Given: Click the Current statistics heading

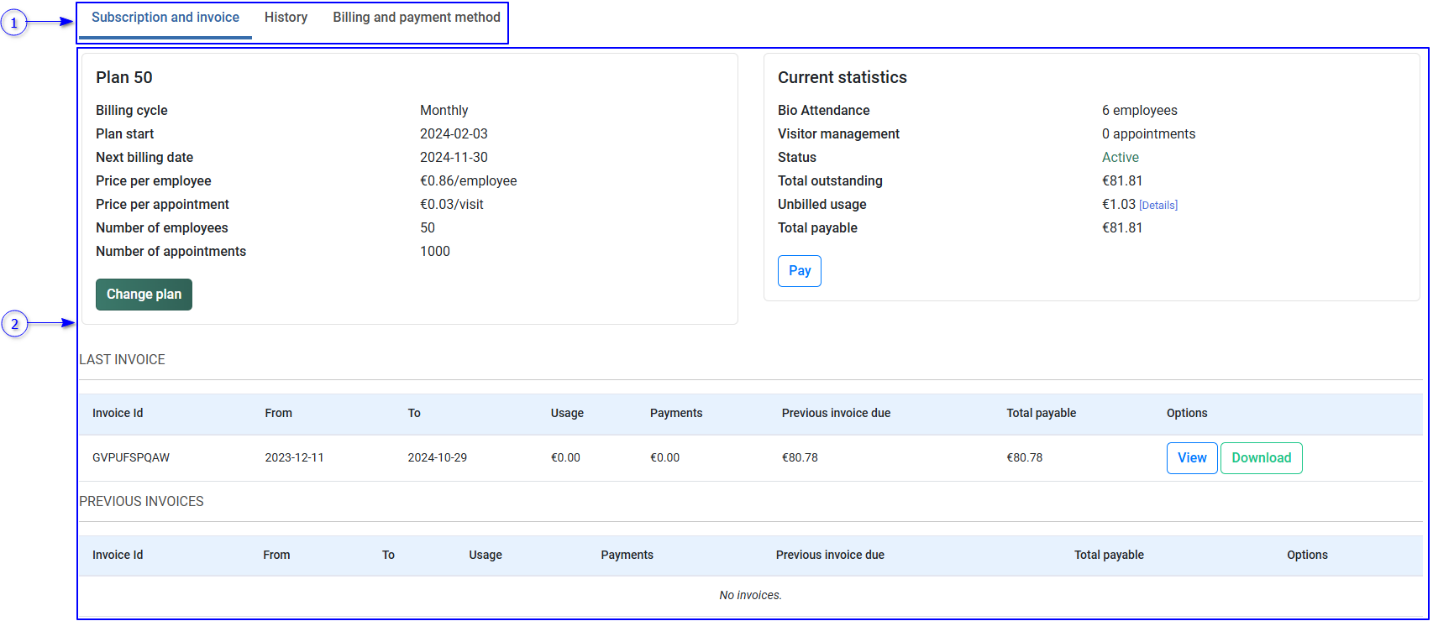Looking at the screenshot, I should [x=842, y=78].
